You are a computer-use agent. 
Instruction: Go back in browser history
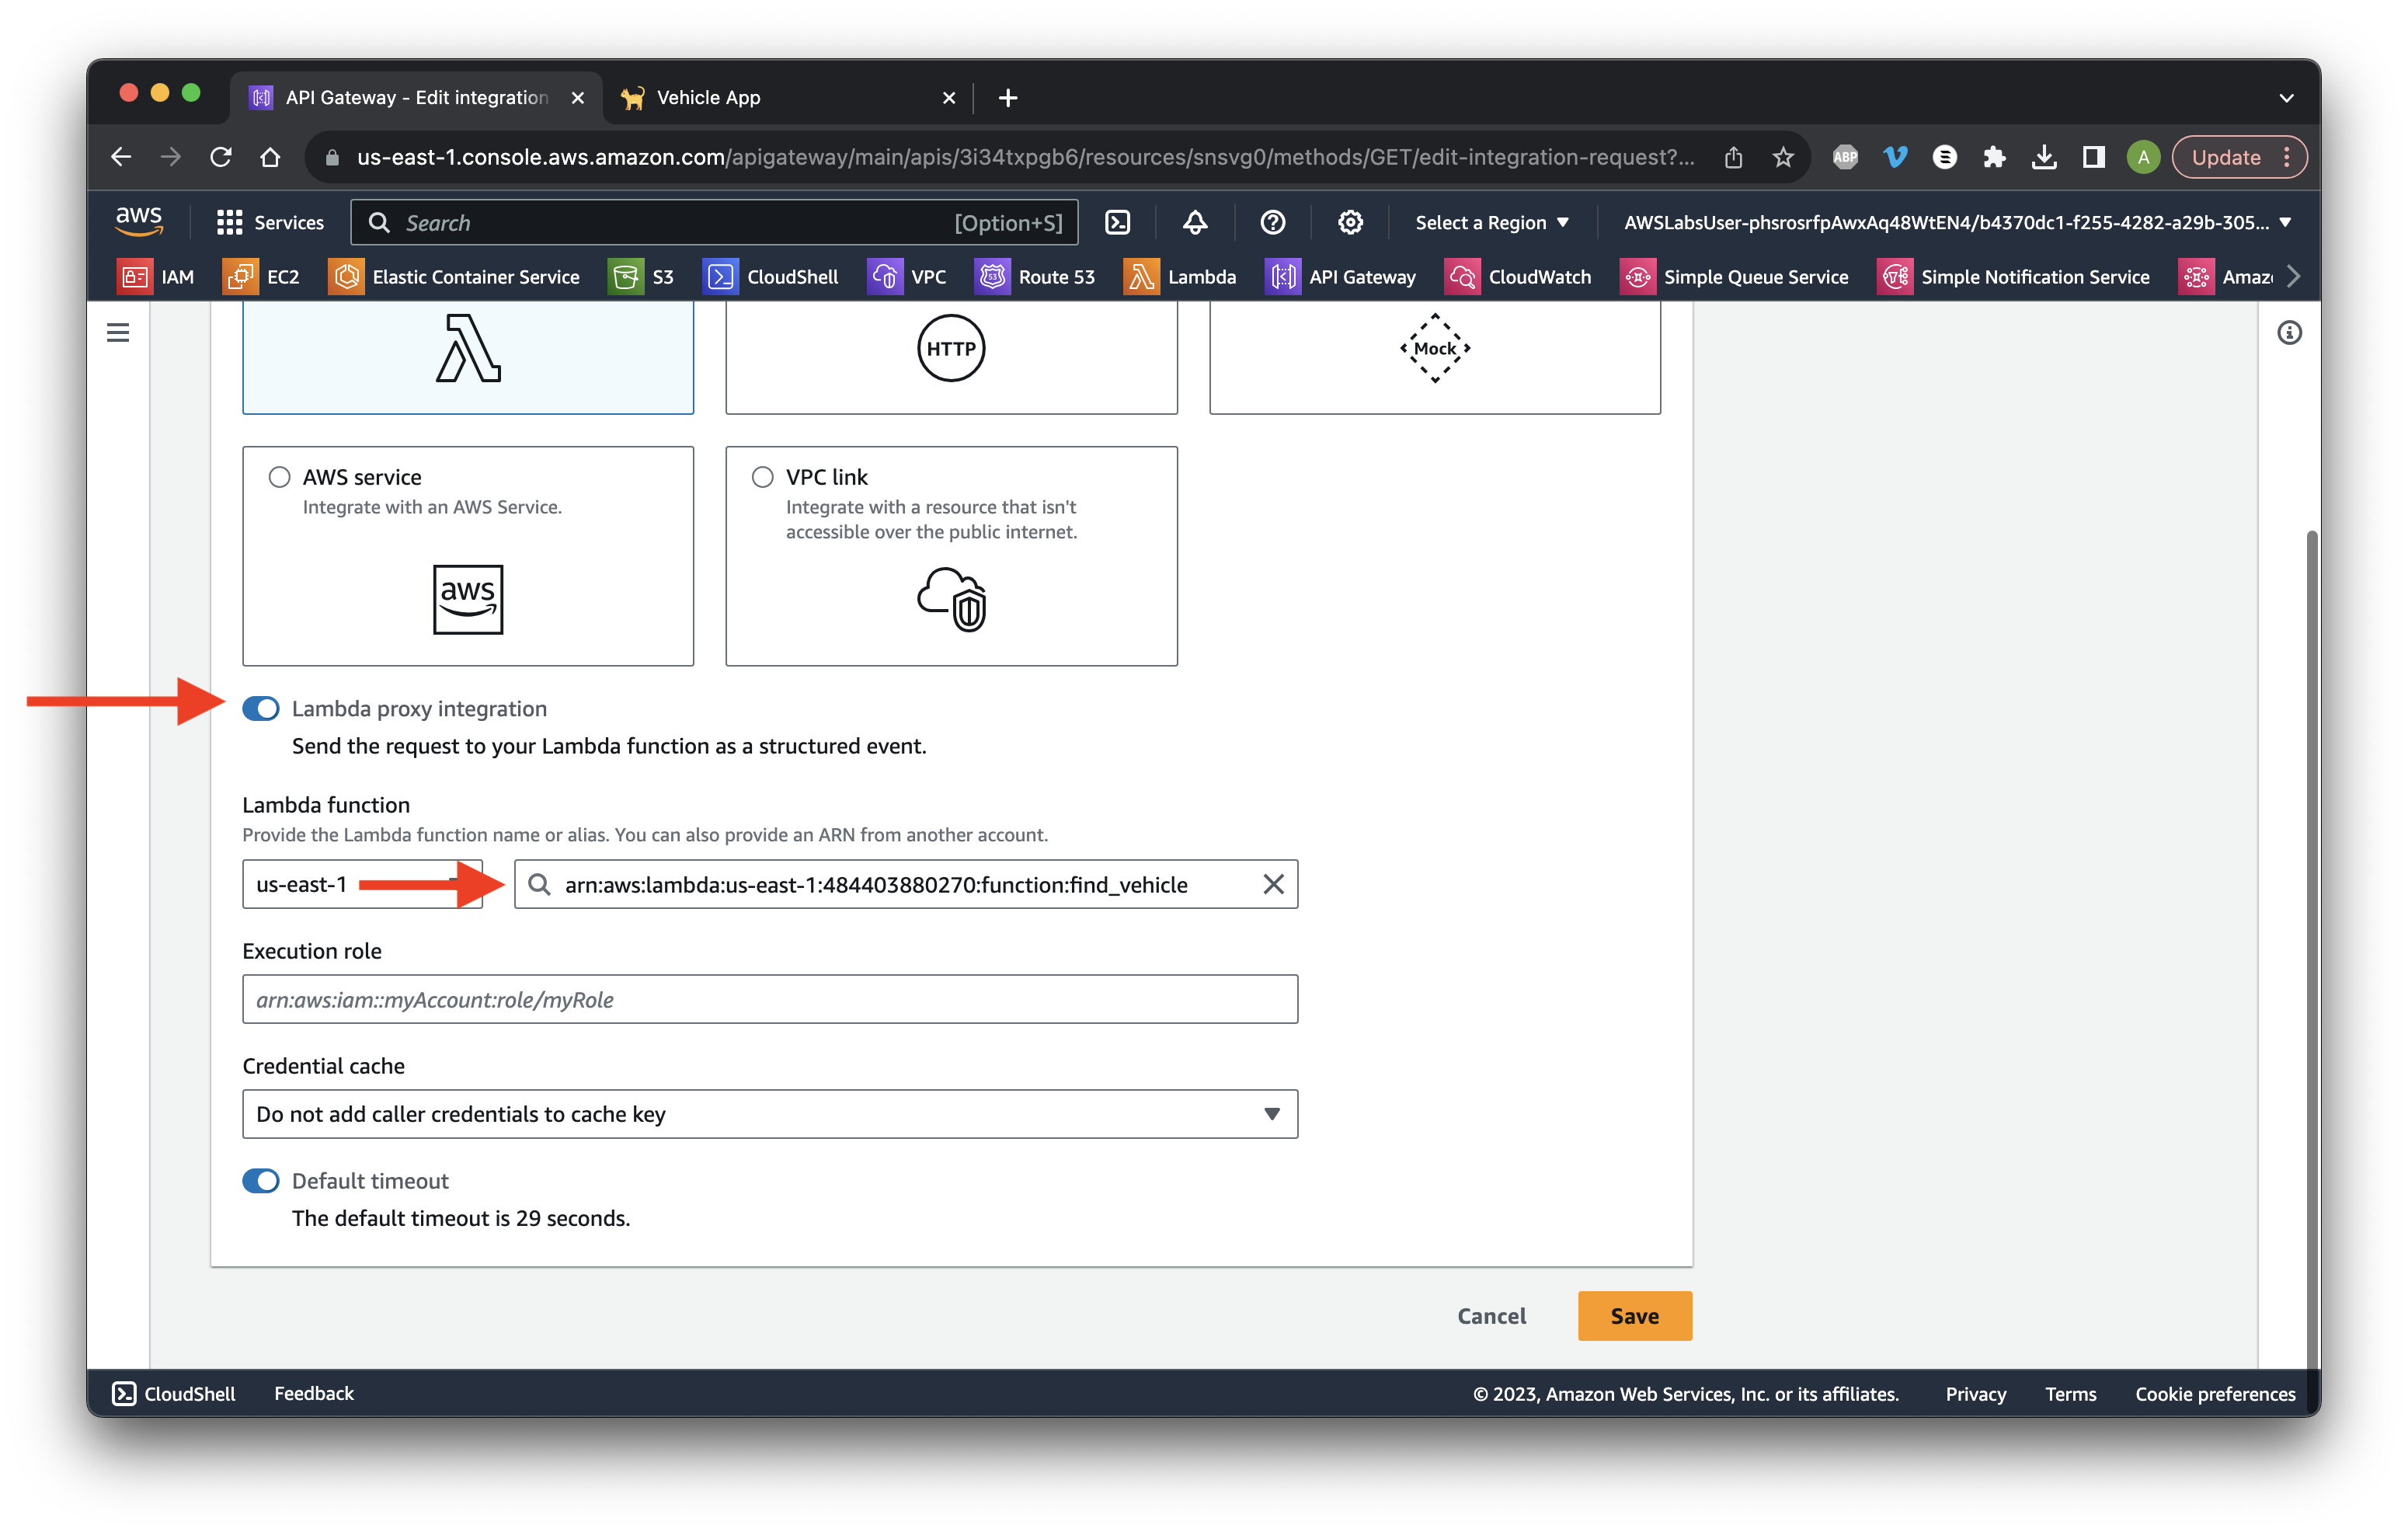tap(121, 157)
